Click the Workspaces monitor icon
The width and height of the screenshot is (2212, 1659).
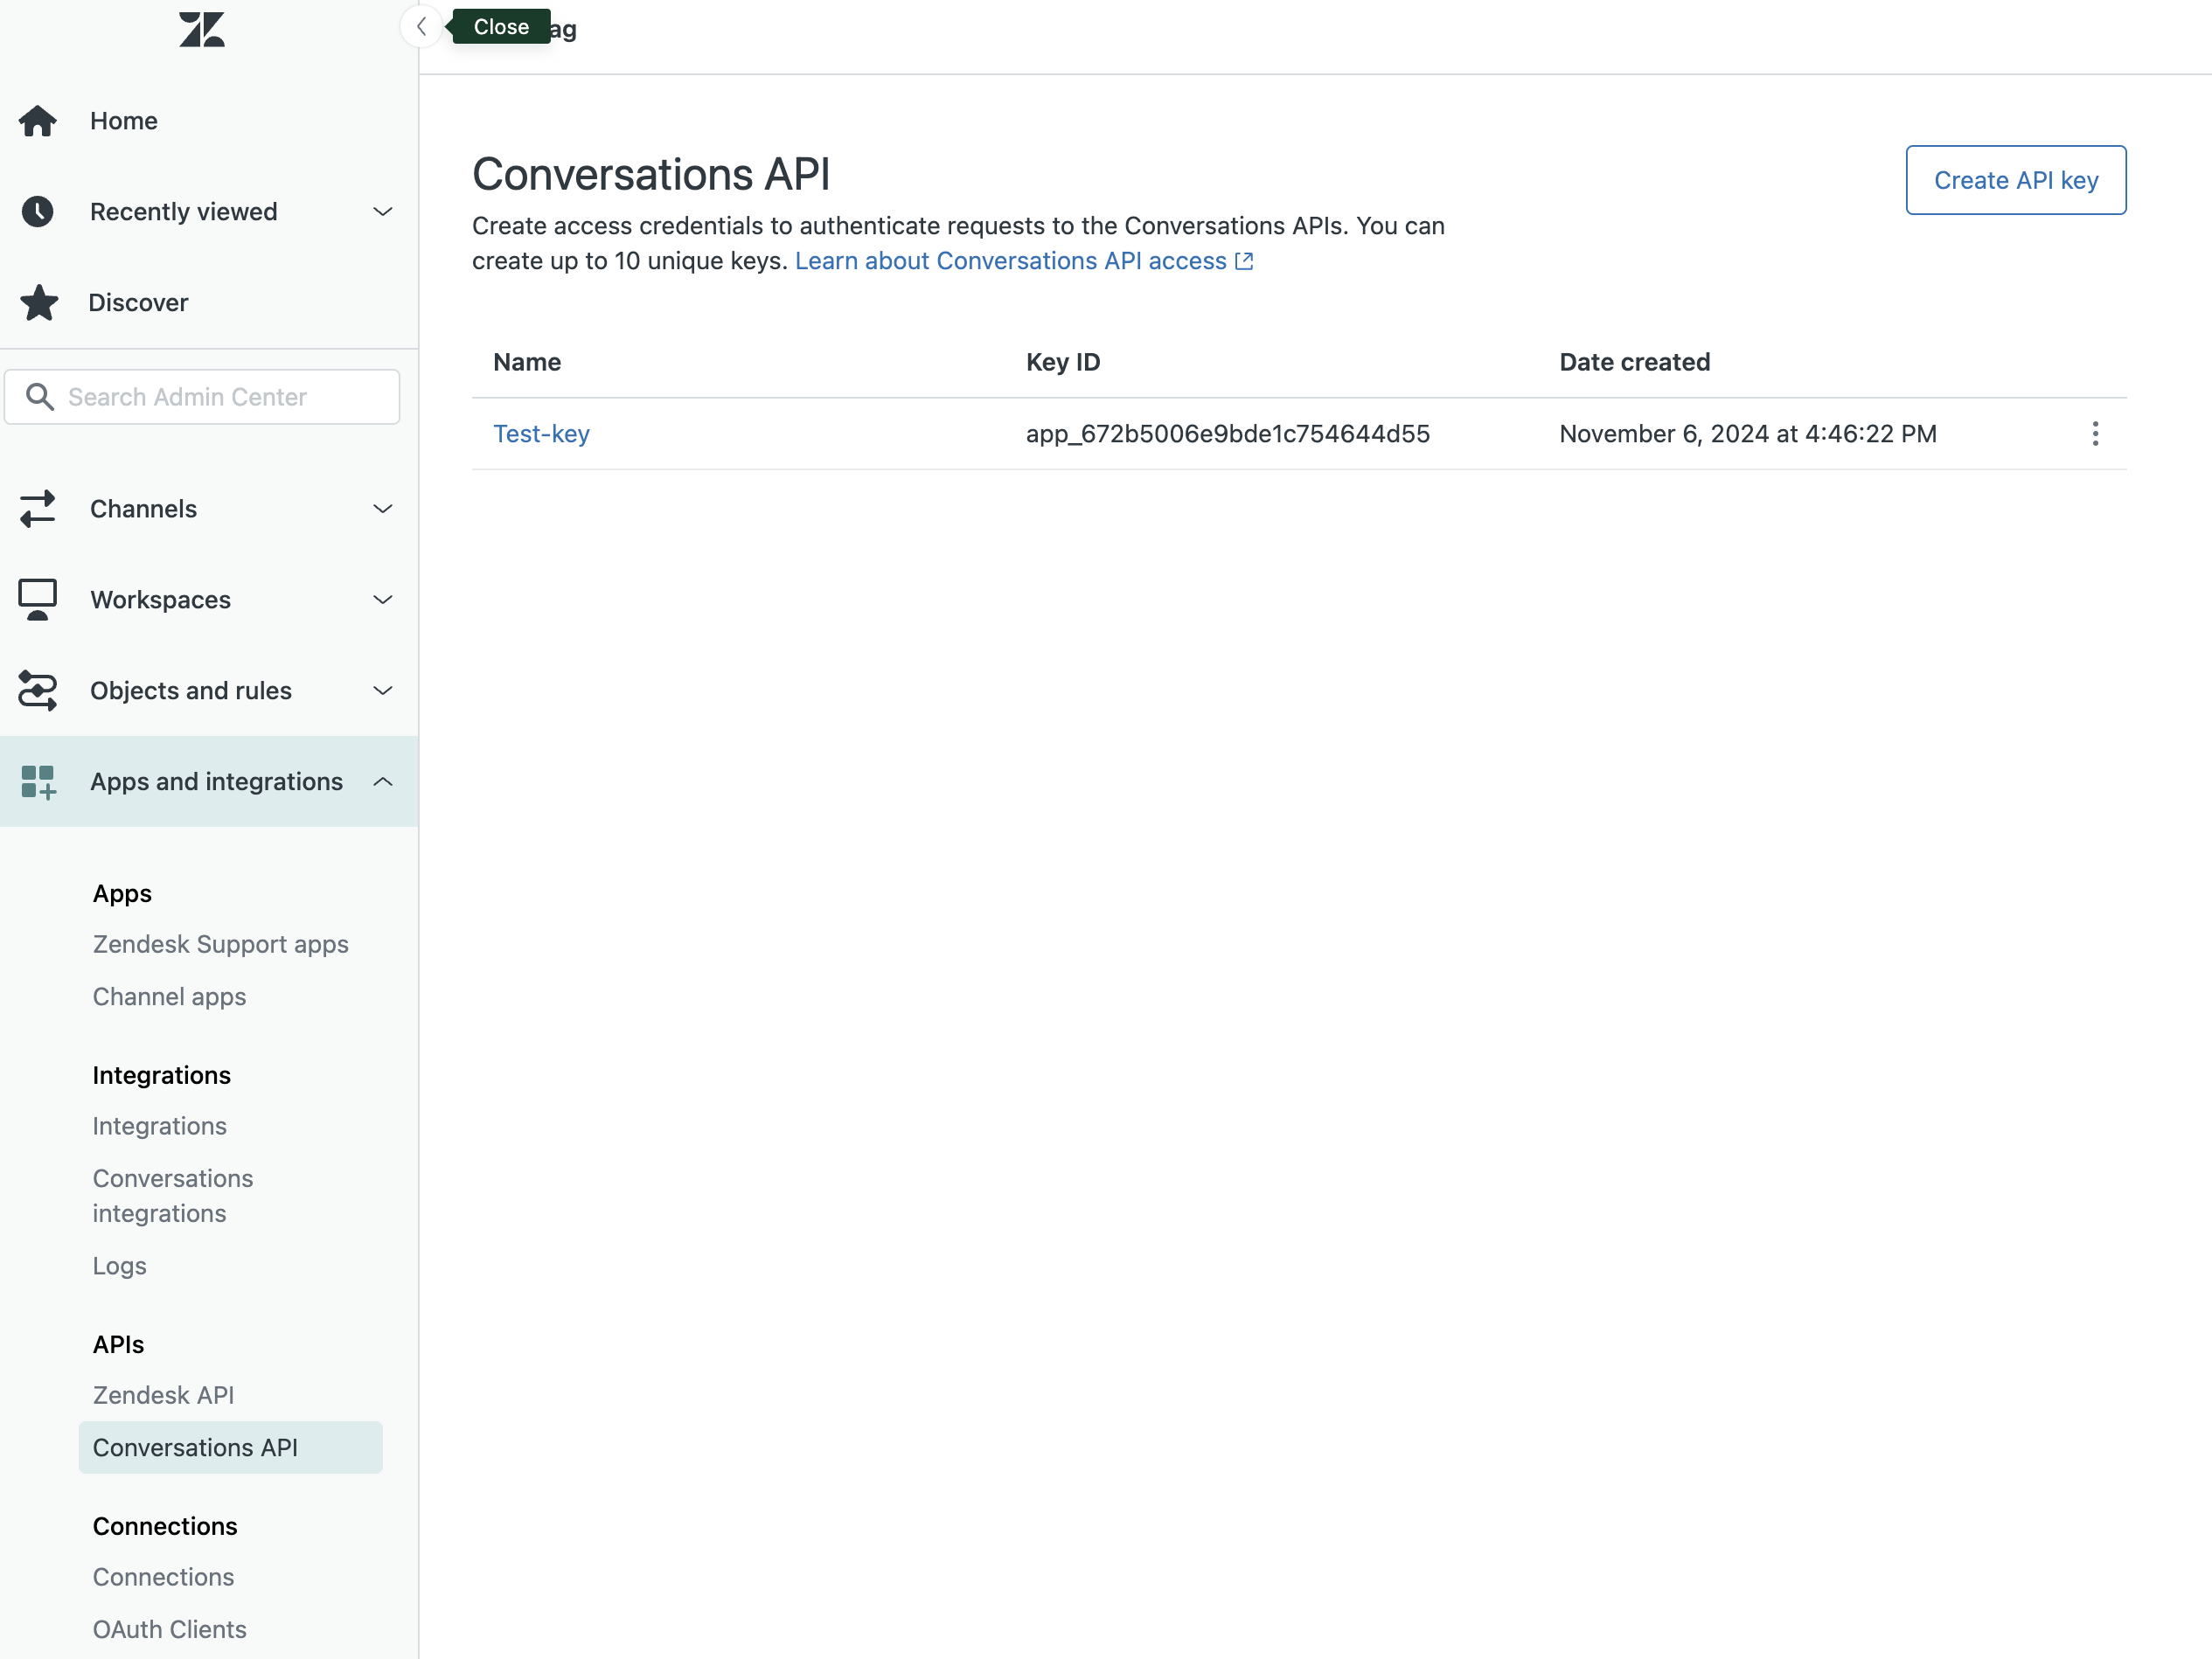[x=38, y=600]
